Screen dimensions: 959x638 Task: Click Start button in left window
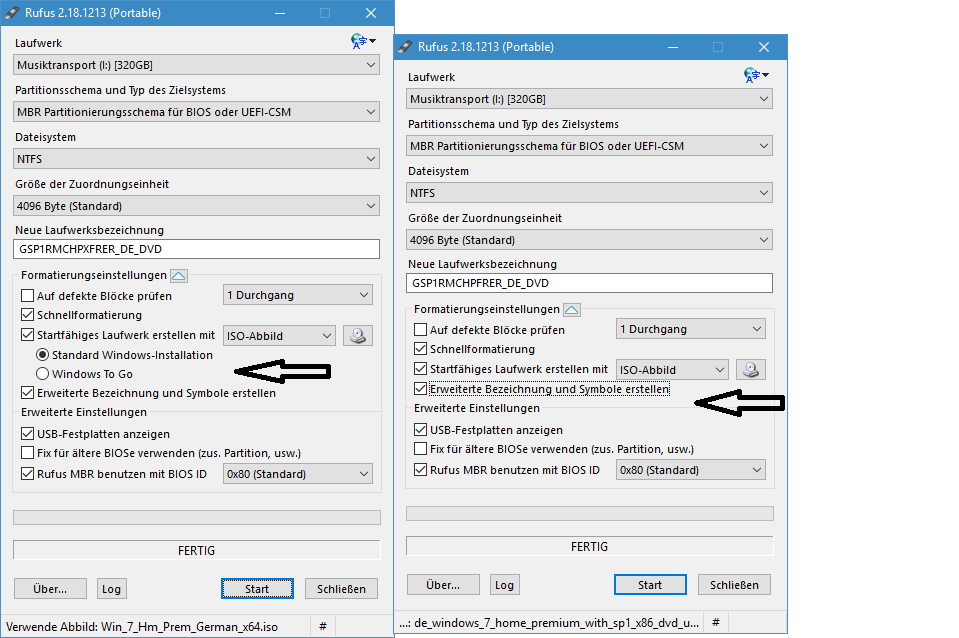pos(257,588)
